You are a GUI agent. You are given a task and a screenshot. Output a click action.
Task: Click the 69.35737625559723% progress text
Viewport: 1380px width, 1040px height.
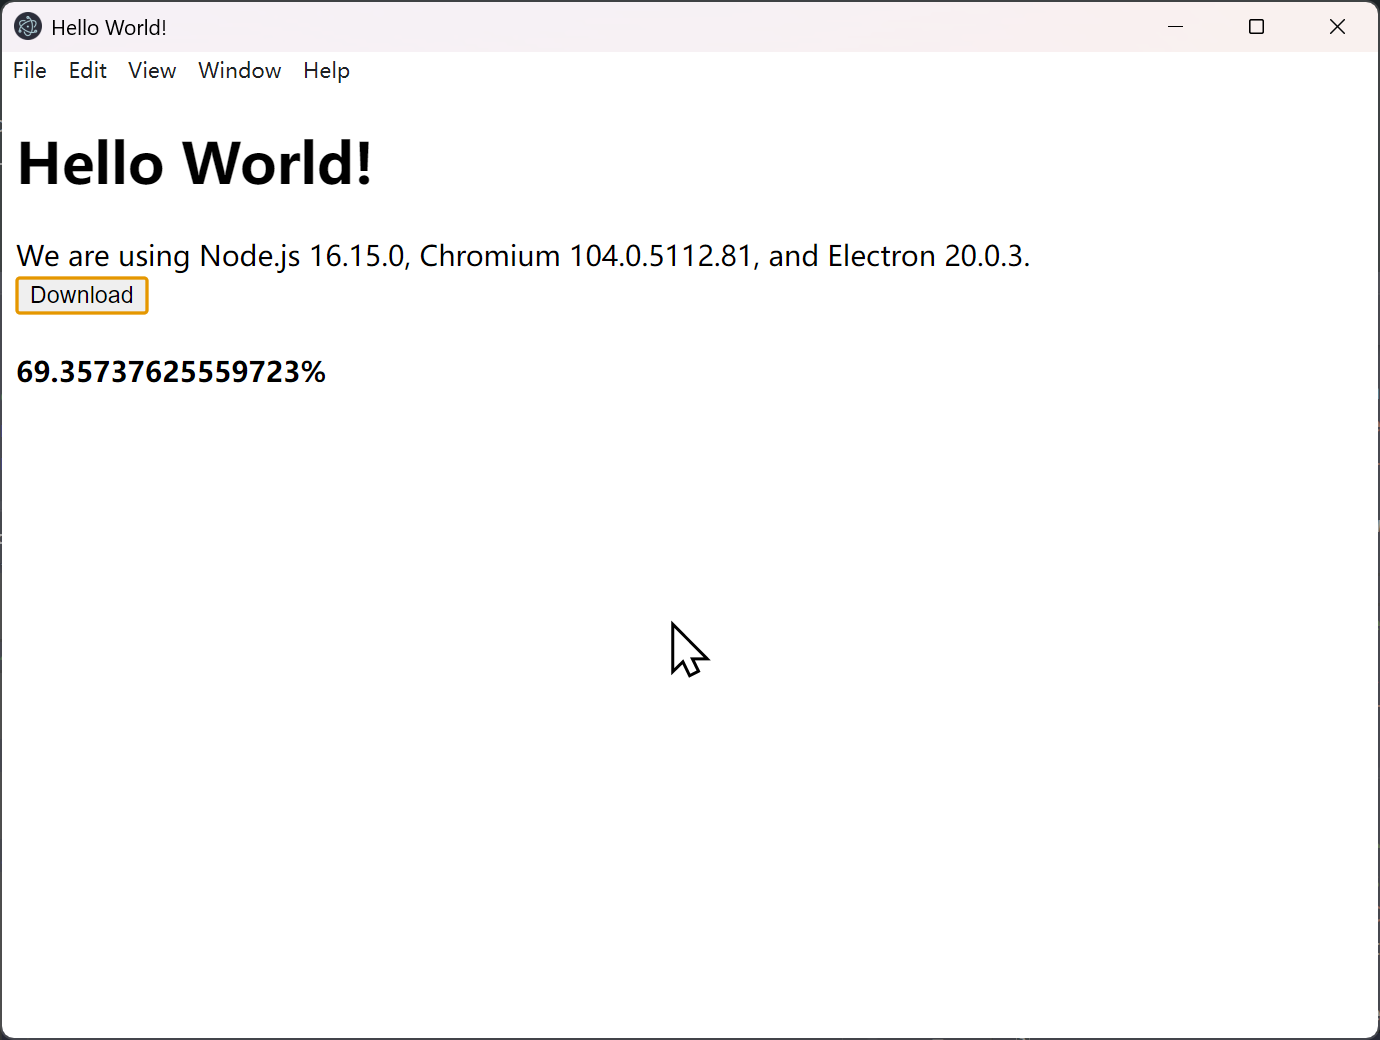click(171, 372)
